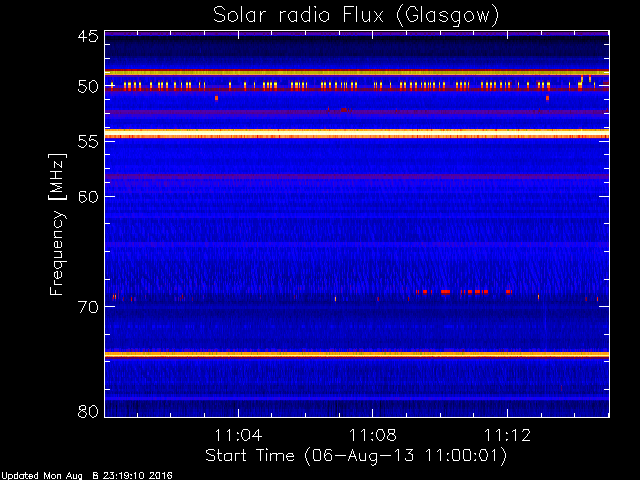This screenshot has width=640, height=480.
Task: Click the yellow interference band below 70 MHz
Action: point(357,355)
